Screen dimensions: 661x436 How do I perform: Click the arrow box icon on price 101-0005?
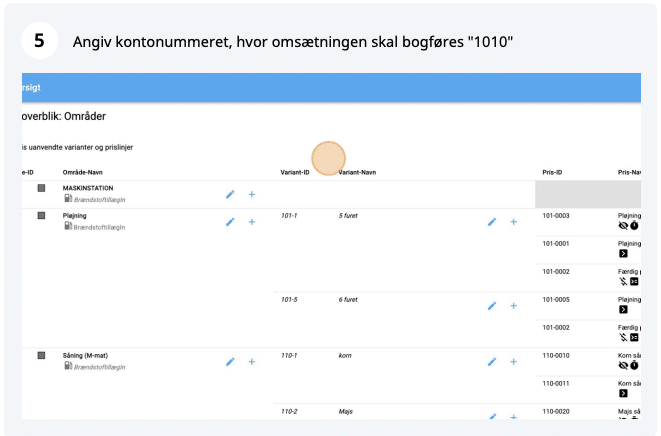(623, 310)
